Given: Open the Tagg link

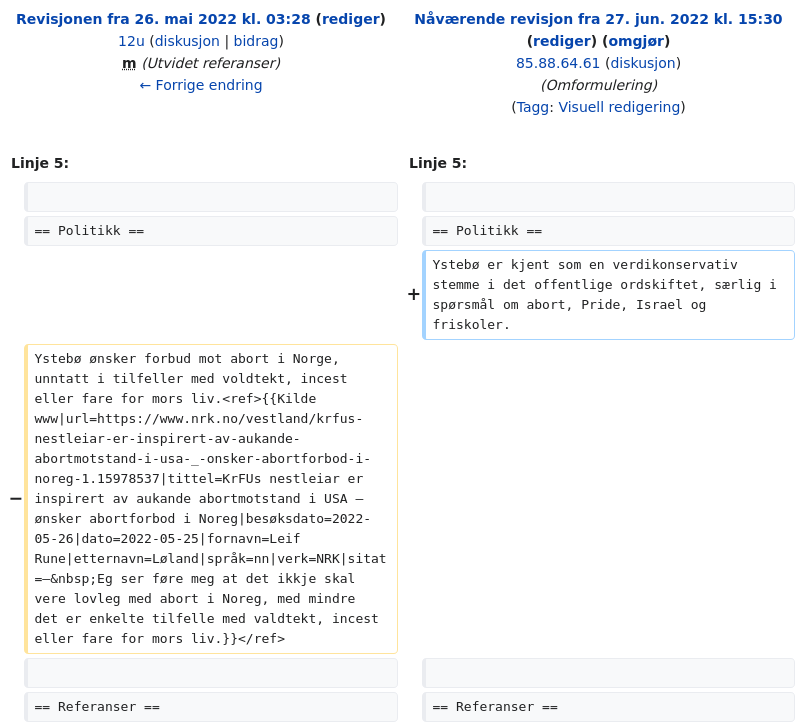Looking at the screenshot, I should point(533,107).
